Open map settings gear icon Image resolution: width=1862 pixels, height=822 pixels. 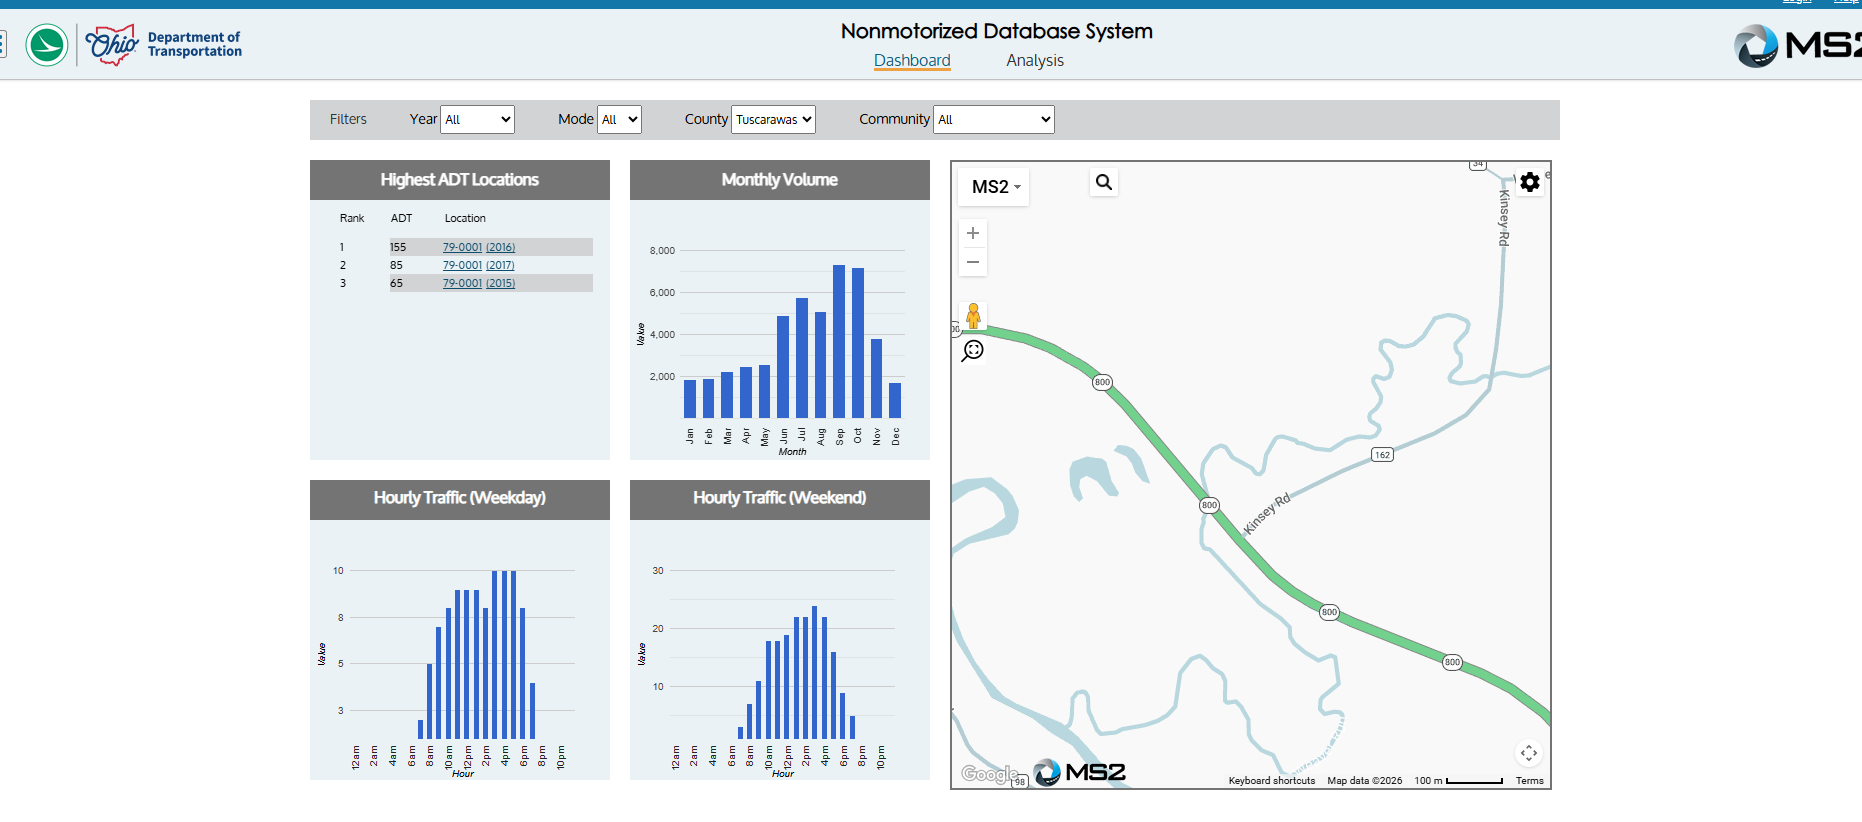pyautogui.click(x=1529, y=182)
